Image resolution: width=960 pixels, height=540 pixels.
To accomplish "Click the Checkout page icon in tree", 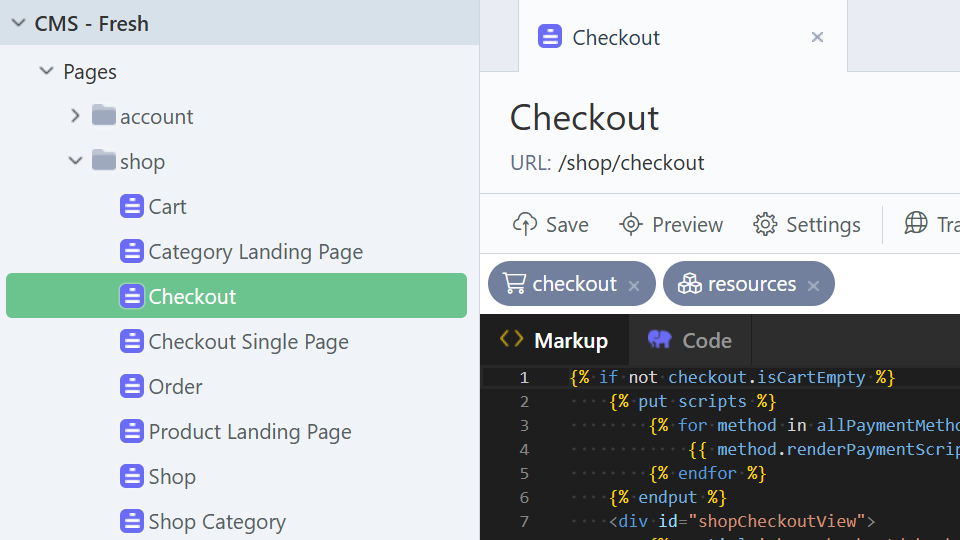I will [132, 296].
